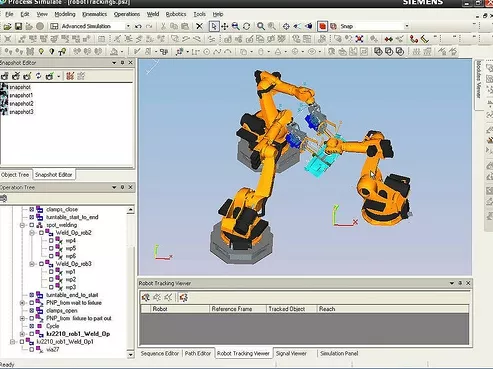This screenshot has width=493, height=369.
Task: Click the Open folder icon in toolbar
Action: (7, 26)
